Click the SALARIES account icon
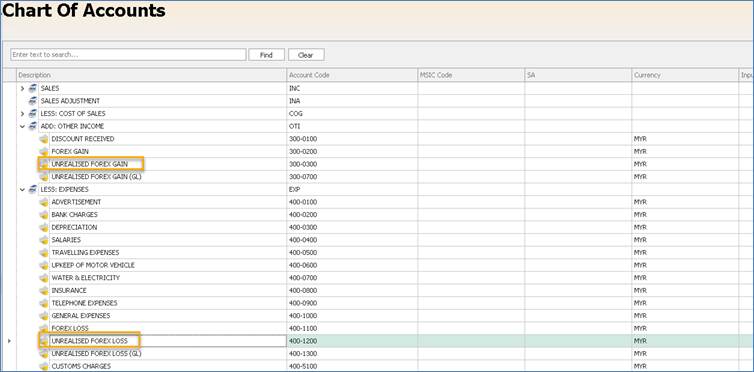Screen dimensions: 754x372 point(44,240)
